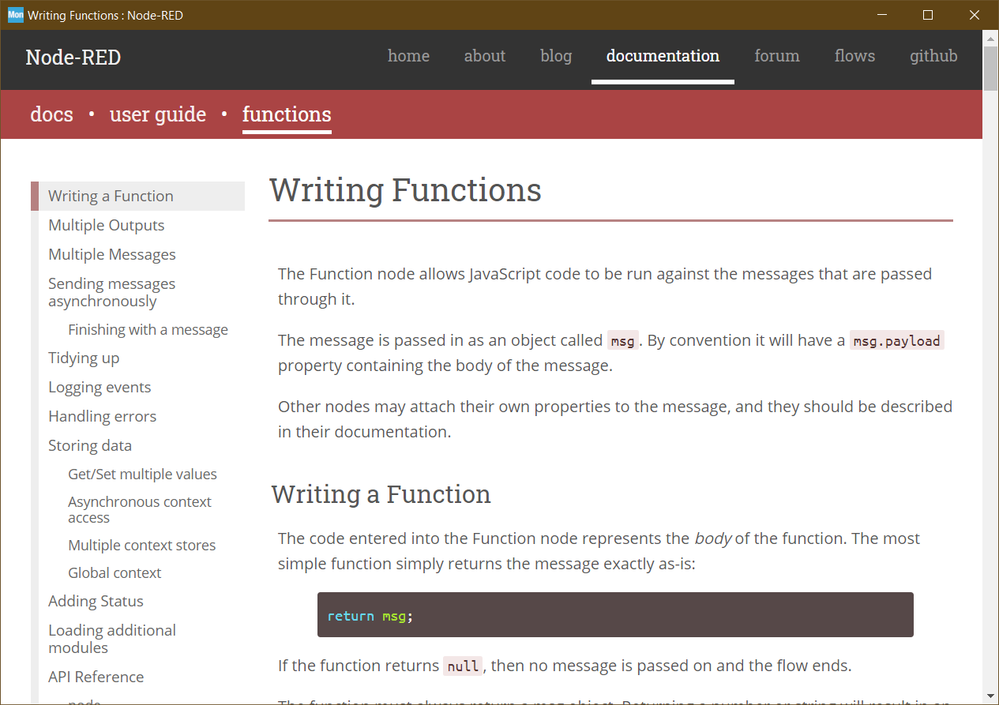Click the scrollbar up arrow
Image resolution: width=999 pixels, height=705 pixels.
[x=990, y=39]
